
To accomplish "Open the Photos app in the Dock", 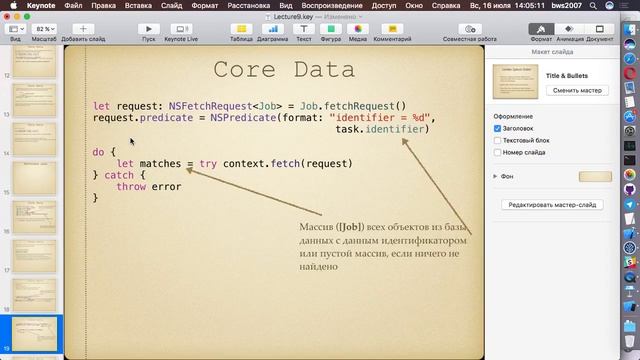I will 630,175.
